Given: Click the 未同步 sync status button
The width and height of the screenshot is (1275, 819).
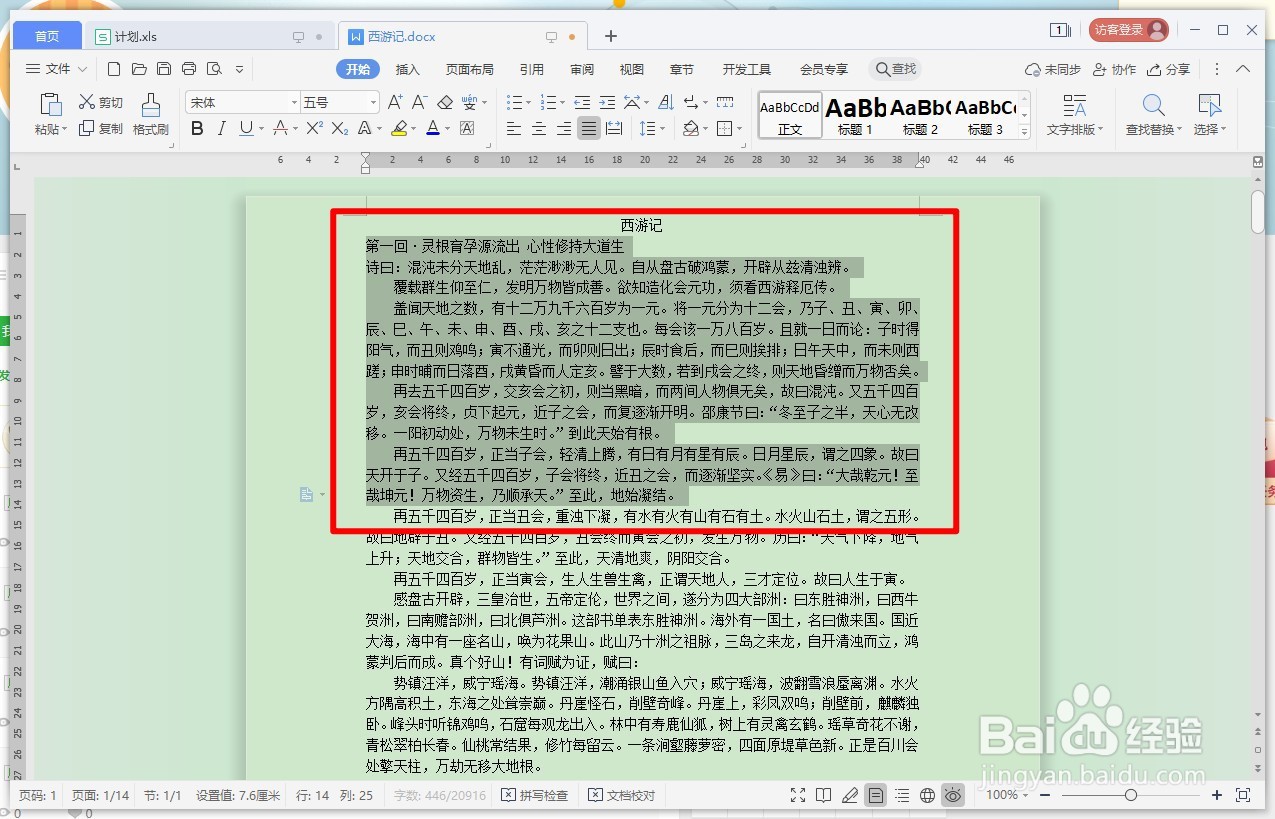Looking at the screenshot, I should click(1053, 69).
